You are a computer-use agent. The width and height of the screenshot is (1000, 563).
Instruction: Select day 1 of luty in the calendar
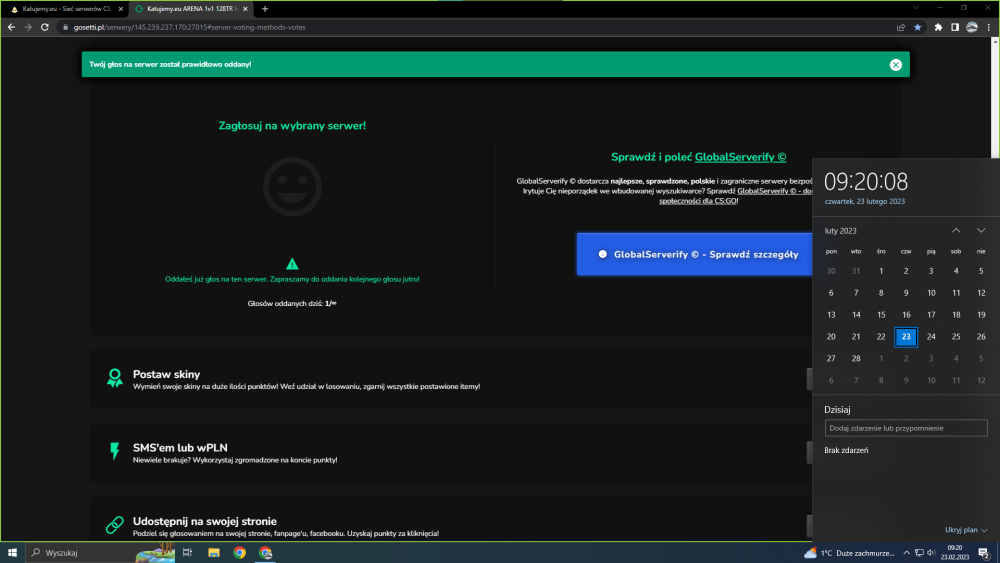pos(881,271)
